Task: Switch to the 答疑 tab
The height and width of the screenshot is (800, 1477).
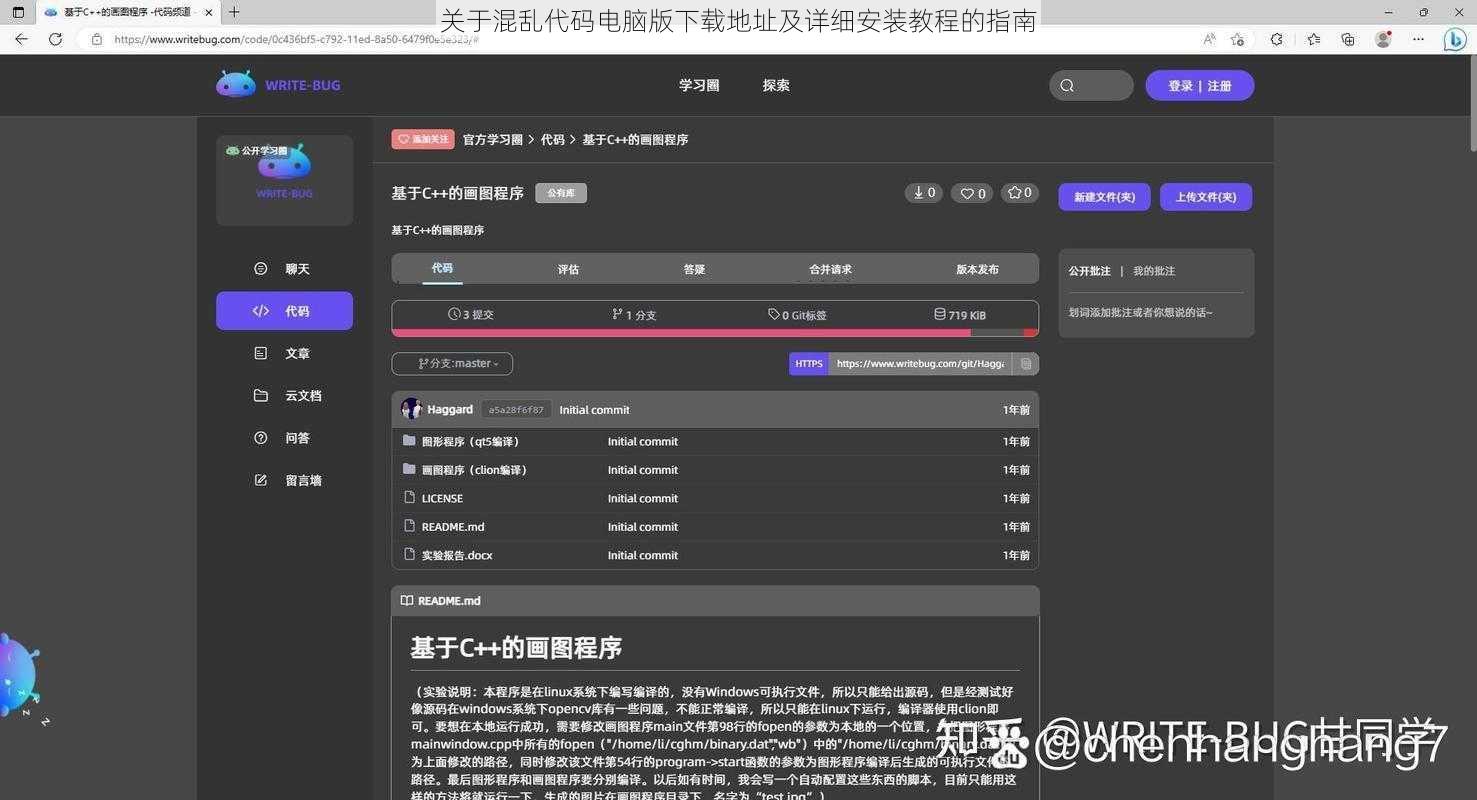Action: click(x=694, y=269)
